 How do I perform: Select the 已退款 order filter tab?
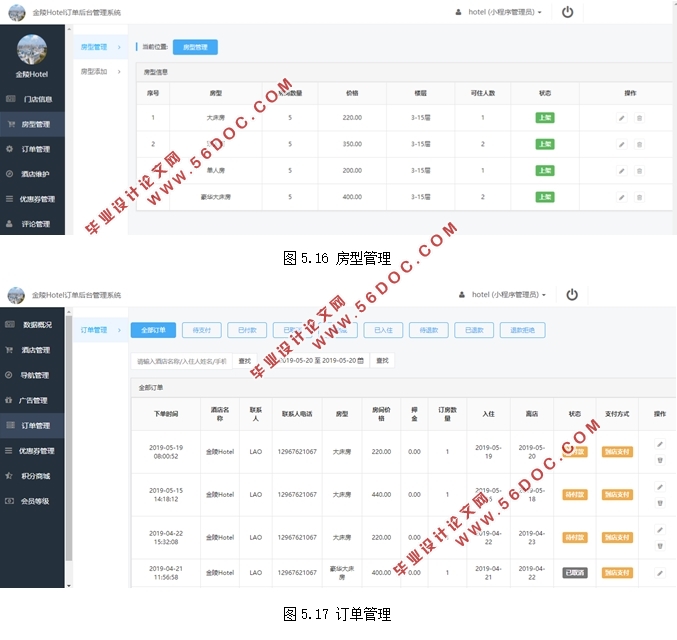coord(474,330)
